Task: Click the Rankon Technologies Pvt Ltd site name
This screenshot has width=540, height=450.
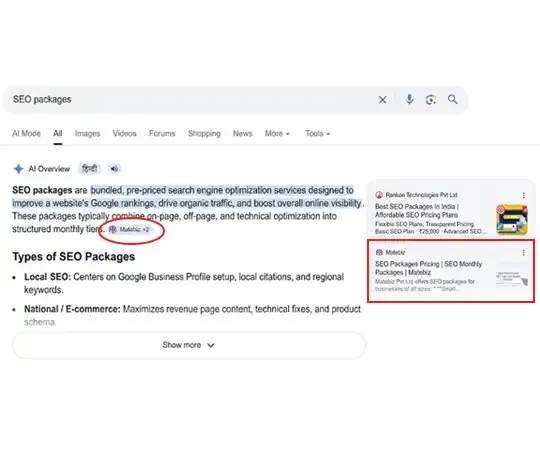Action: [421, 195]
